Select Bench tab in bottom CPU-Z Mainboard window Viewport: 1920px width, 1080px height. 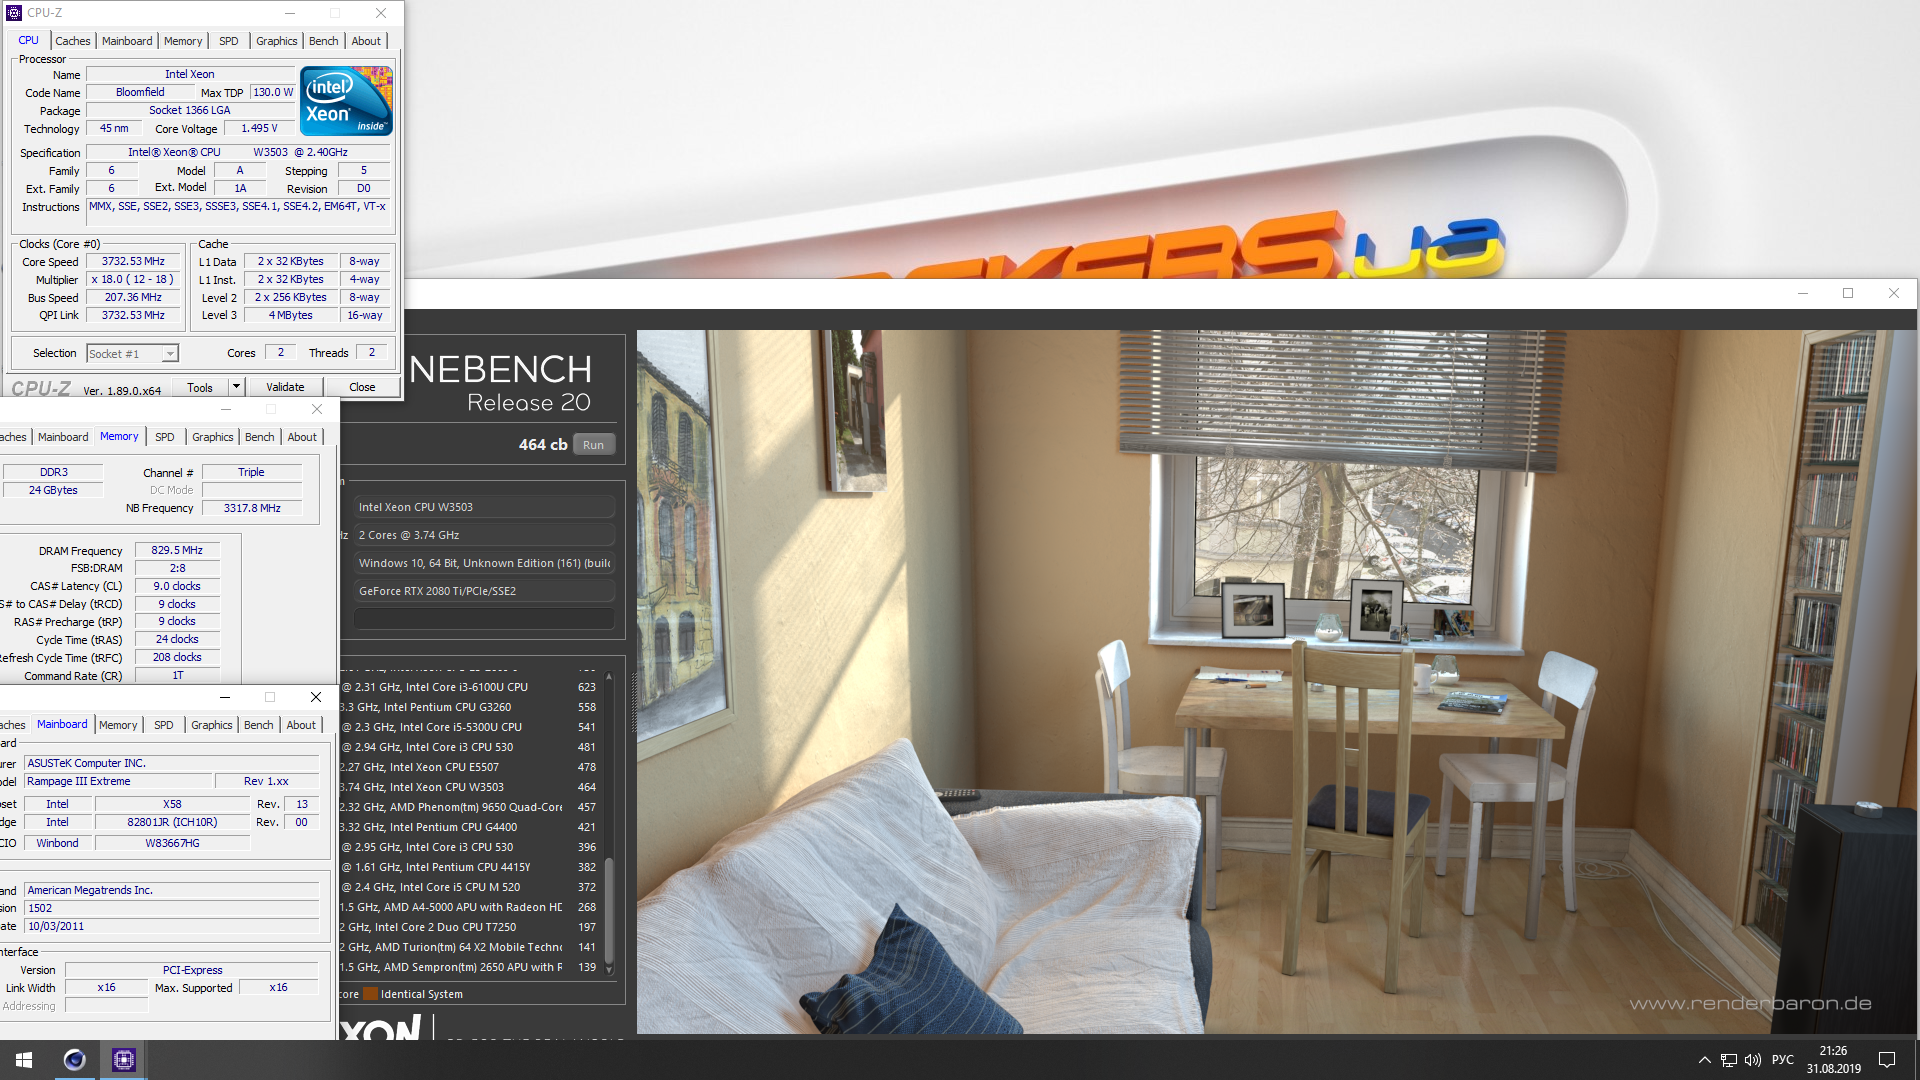pyautogui.click(x=259, y=725)
